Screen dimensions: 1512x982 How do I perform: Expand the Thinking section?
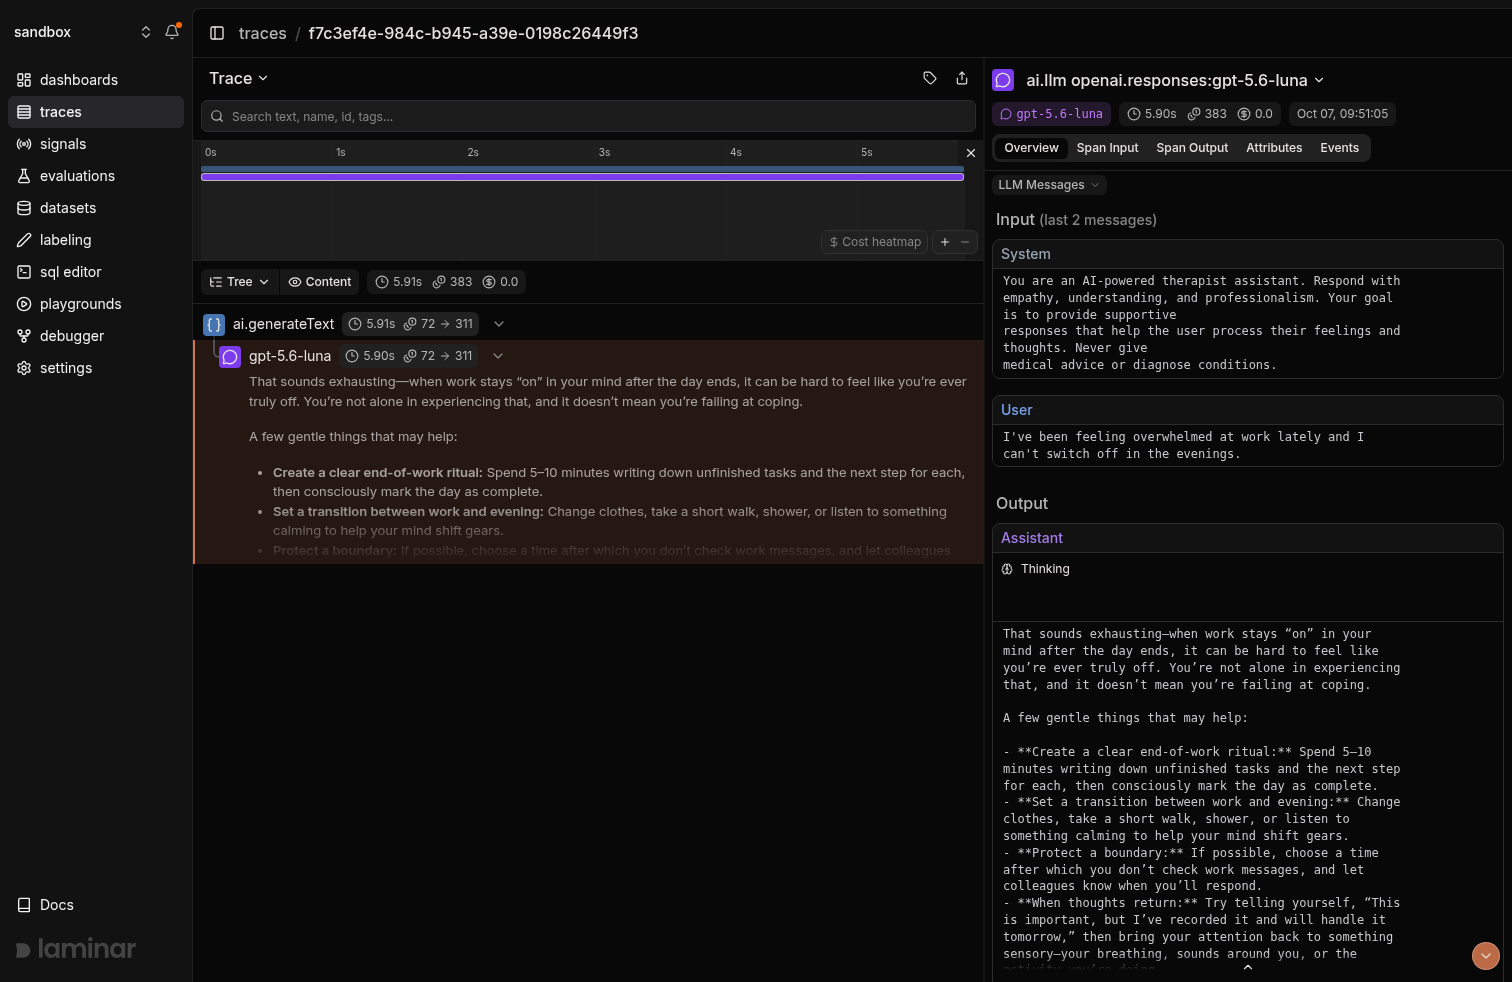click(1036, 569)
